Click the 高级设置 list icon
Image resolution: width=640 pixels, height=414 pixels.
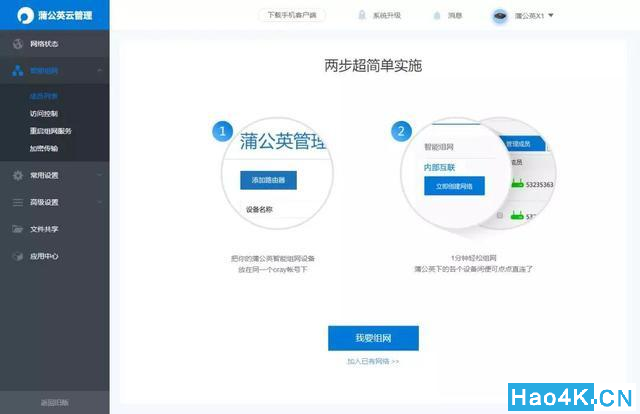(18, 202)
